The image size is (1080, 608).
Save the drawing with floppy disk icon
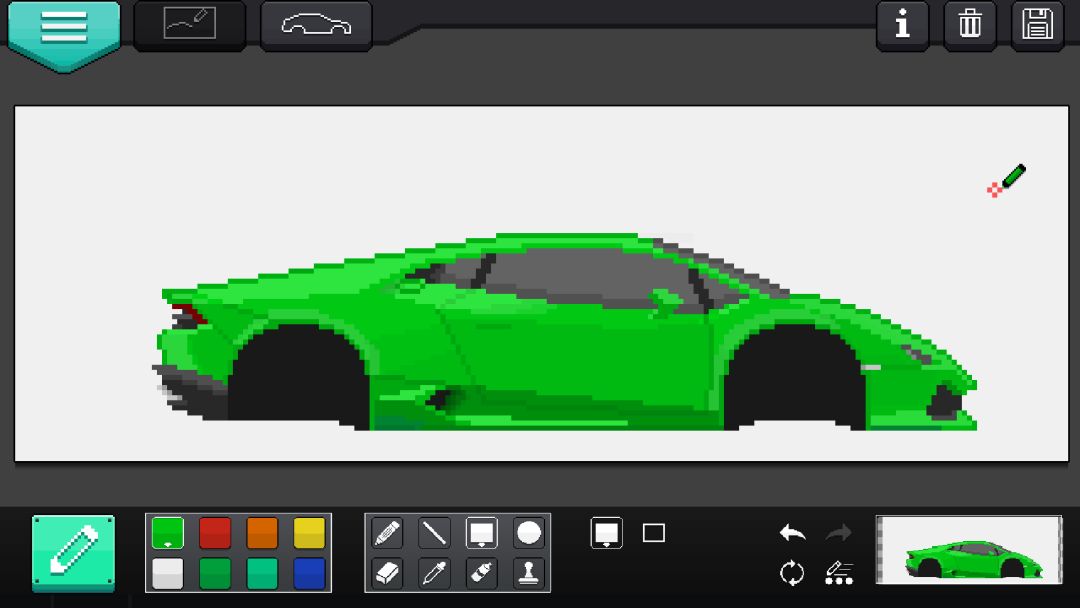click(1037, 25)
